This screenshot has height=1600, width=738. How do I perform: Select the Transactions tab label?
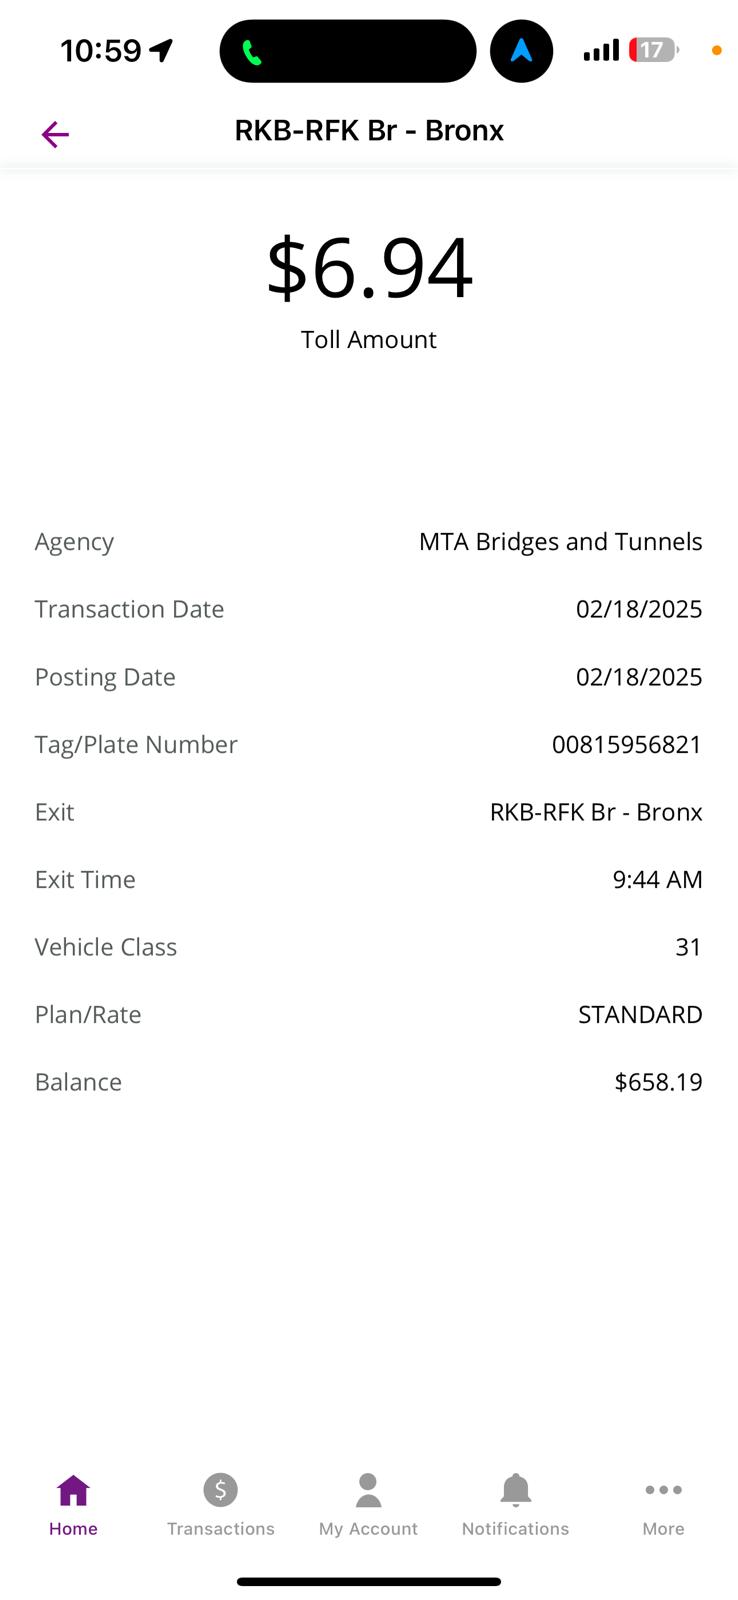point(220,1529)
